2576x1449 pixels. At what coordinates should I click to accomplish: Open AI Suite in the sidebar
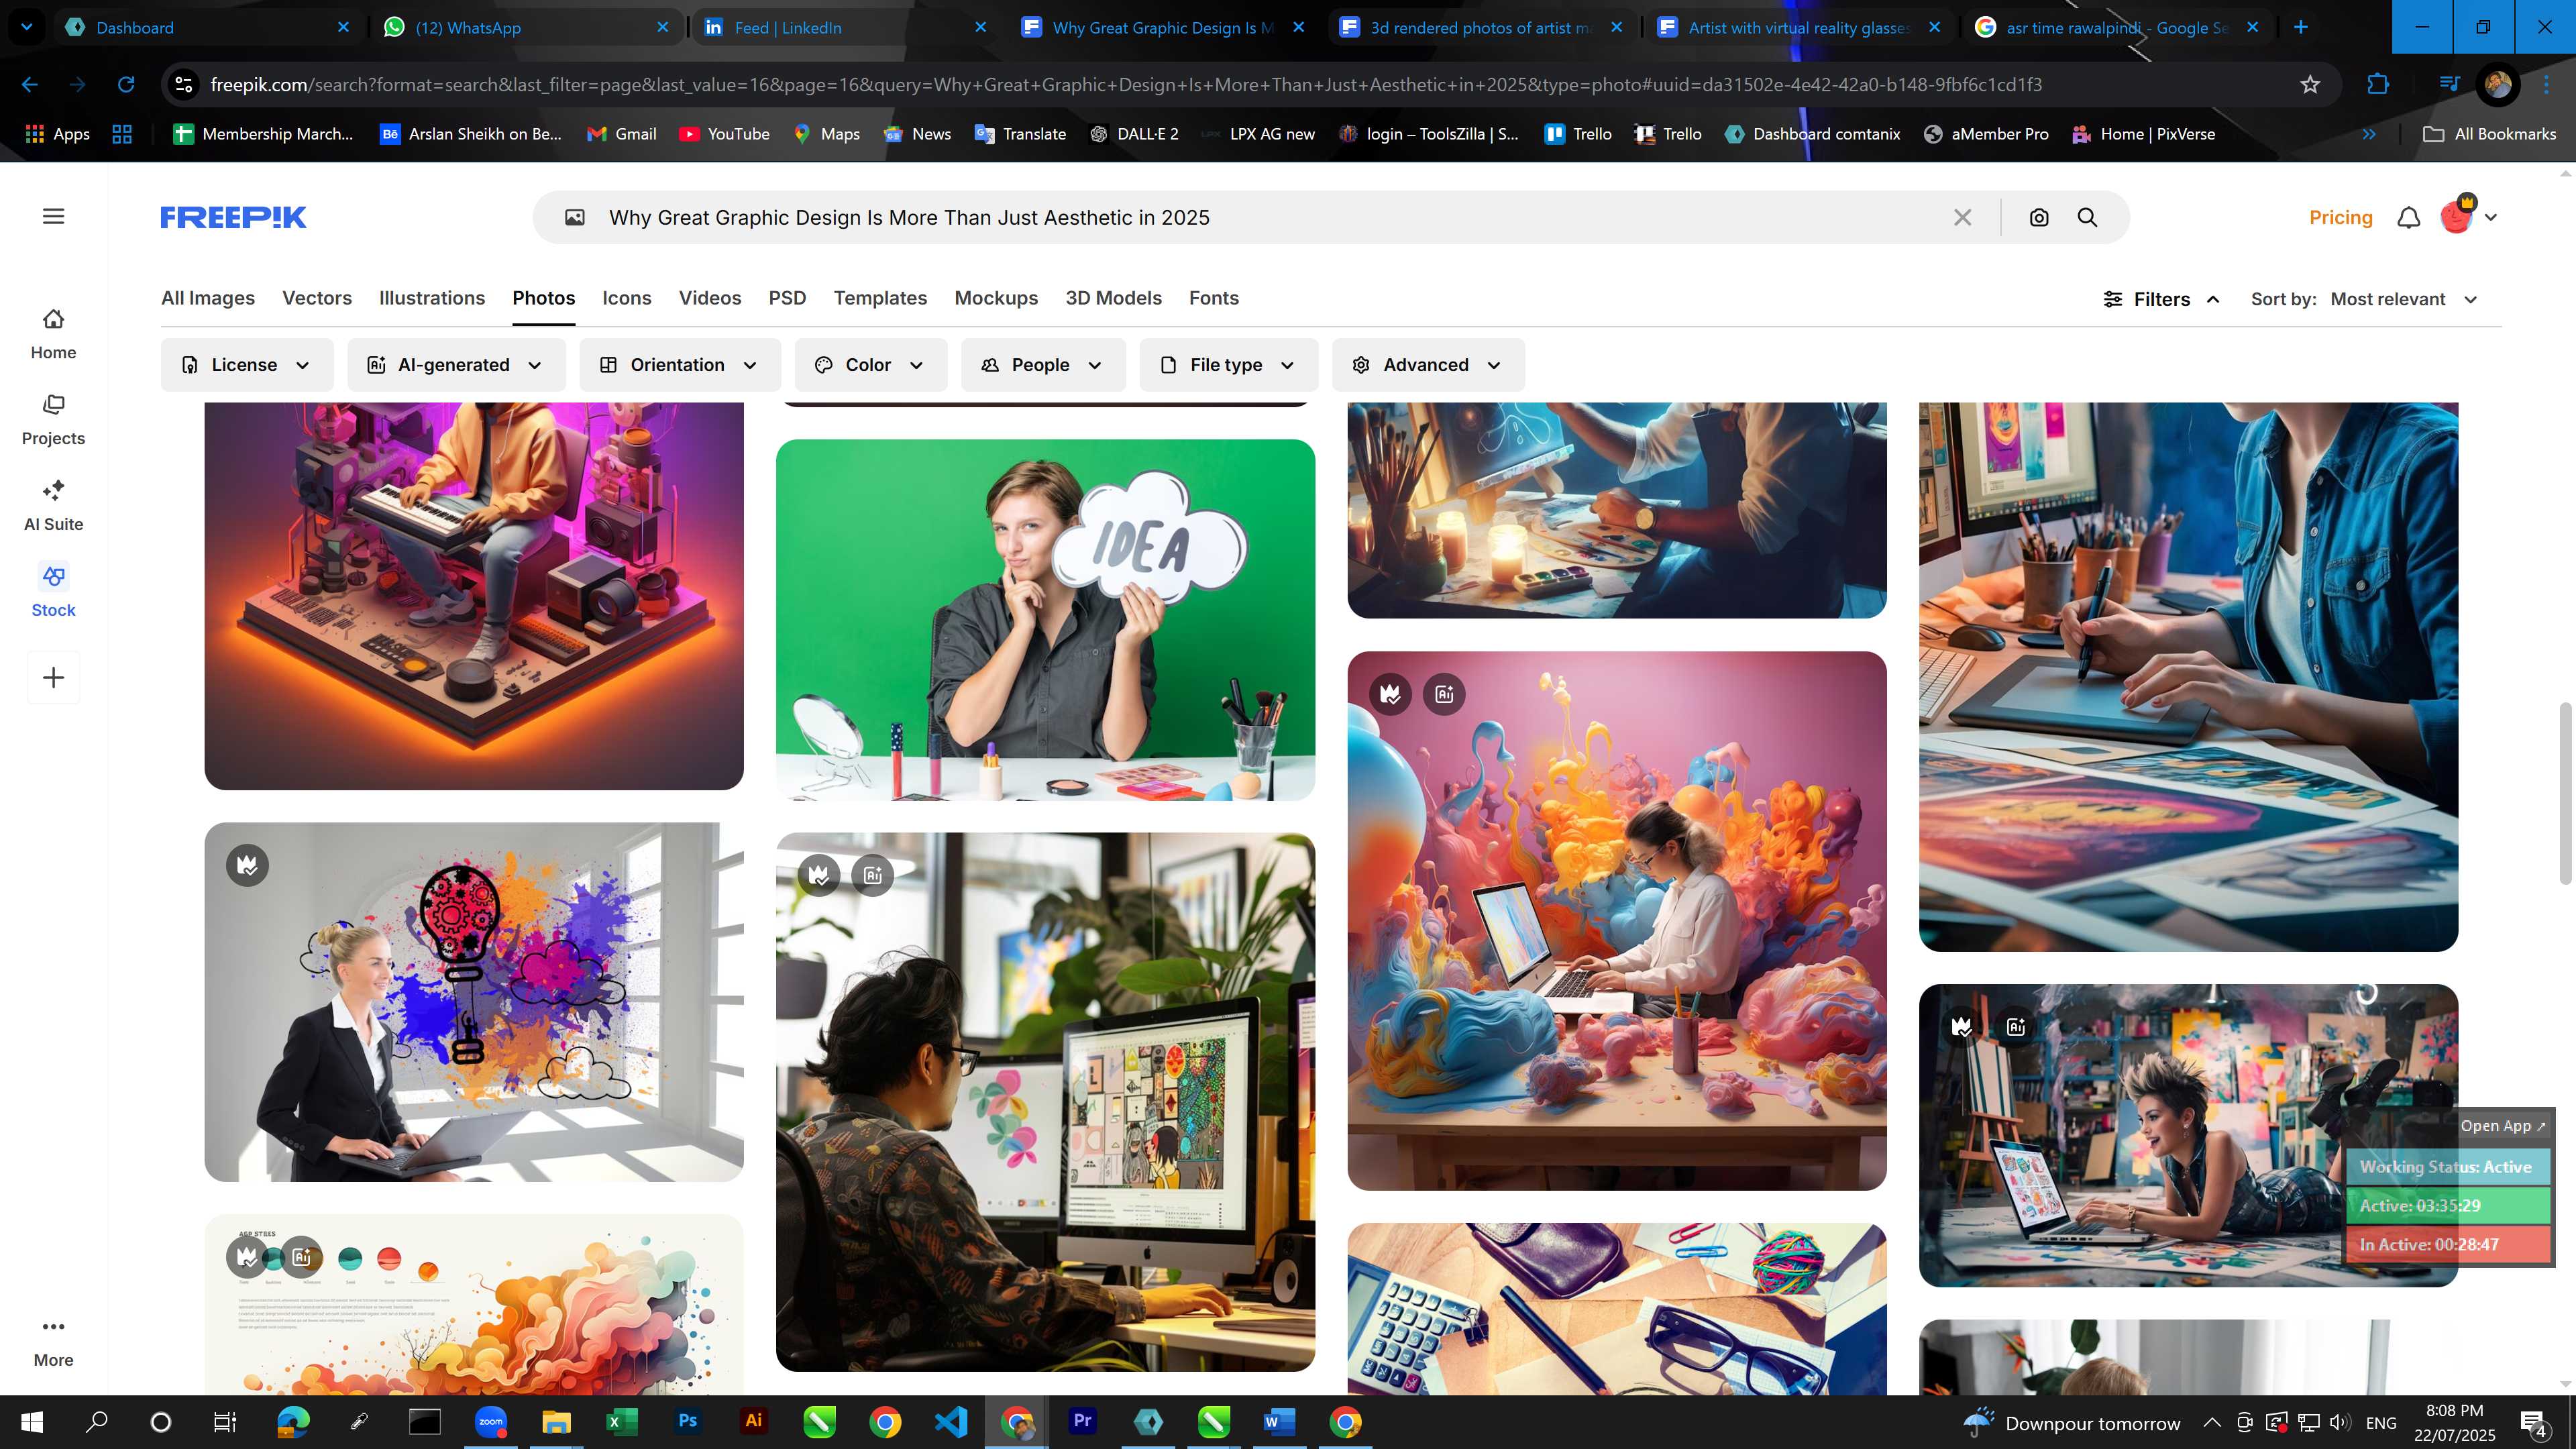point(53,506)
